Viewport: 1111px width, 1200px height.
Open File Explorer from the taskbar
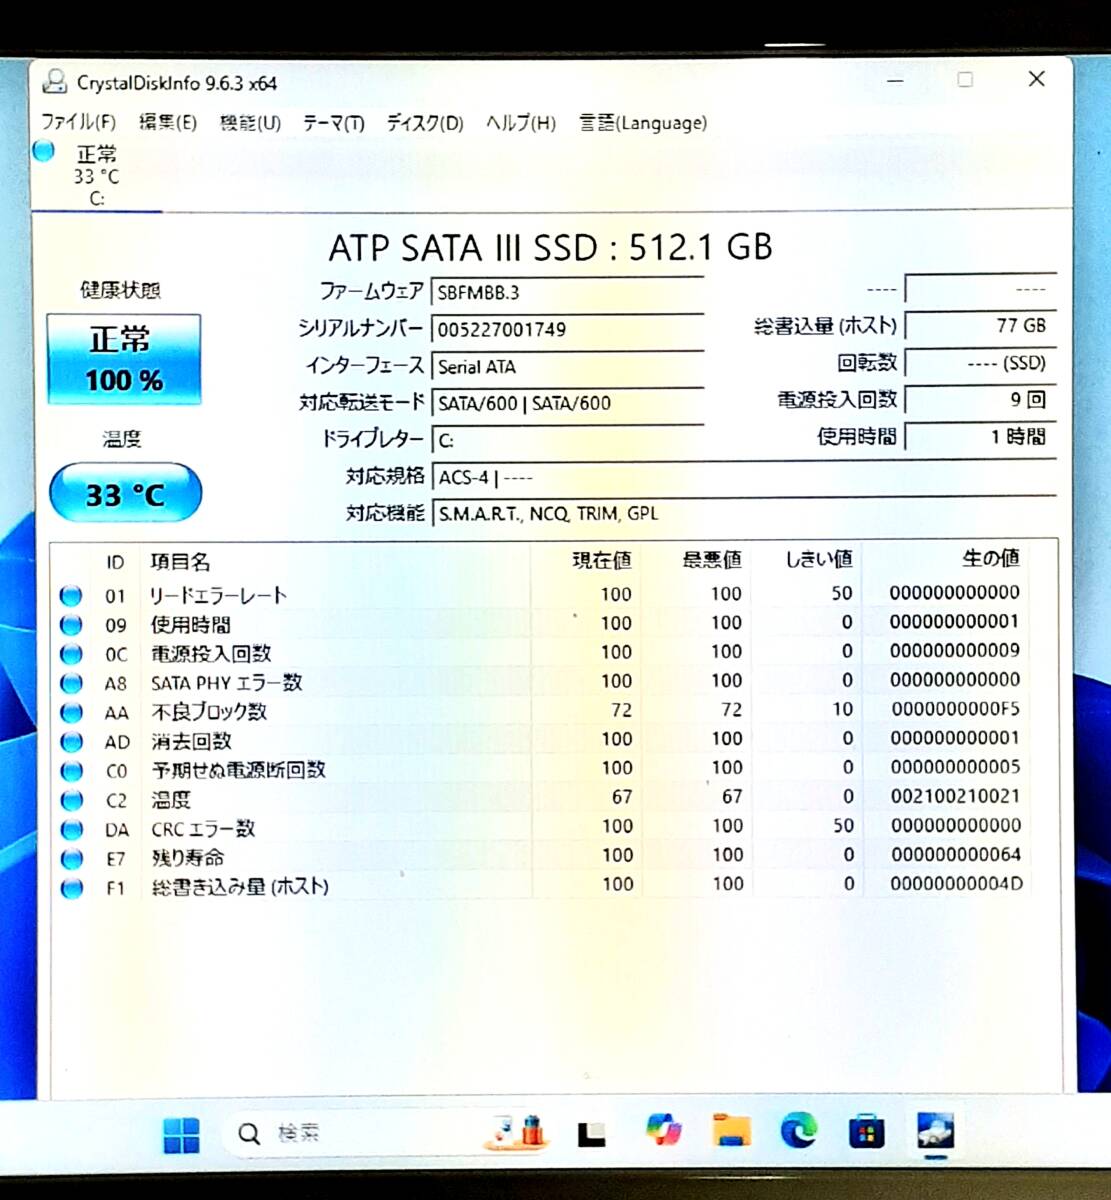coord(731,1131)
